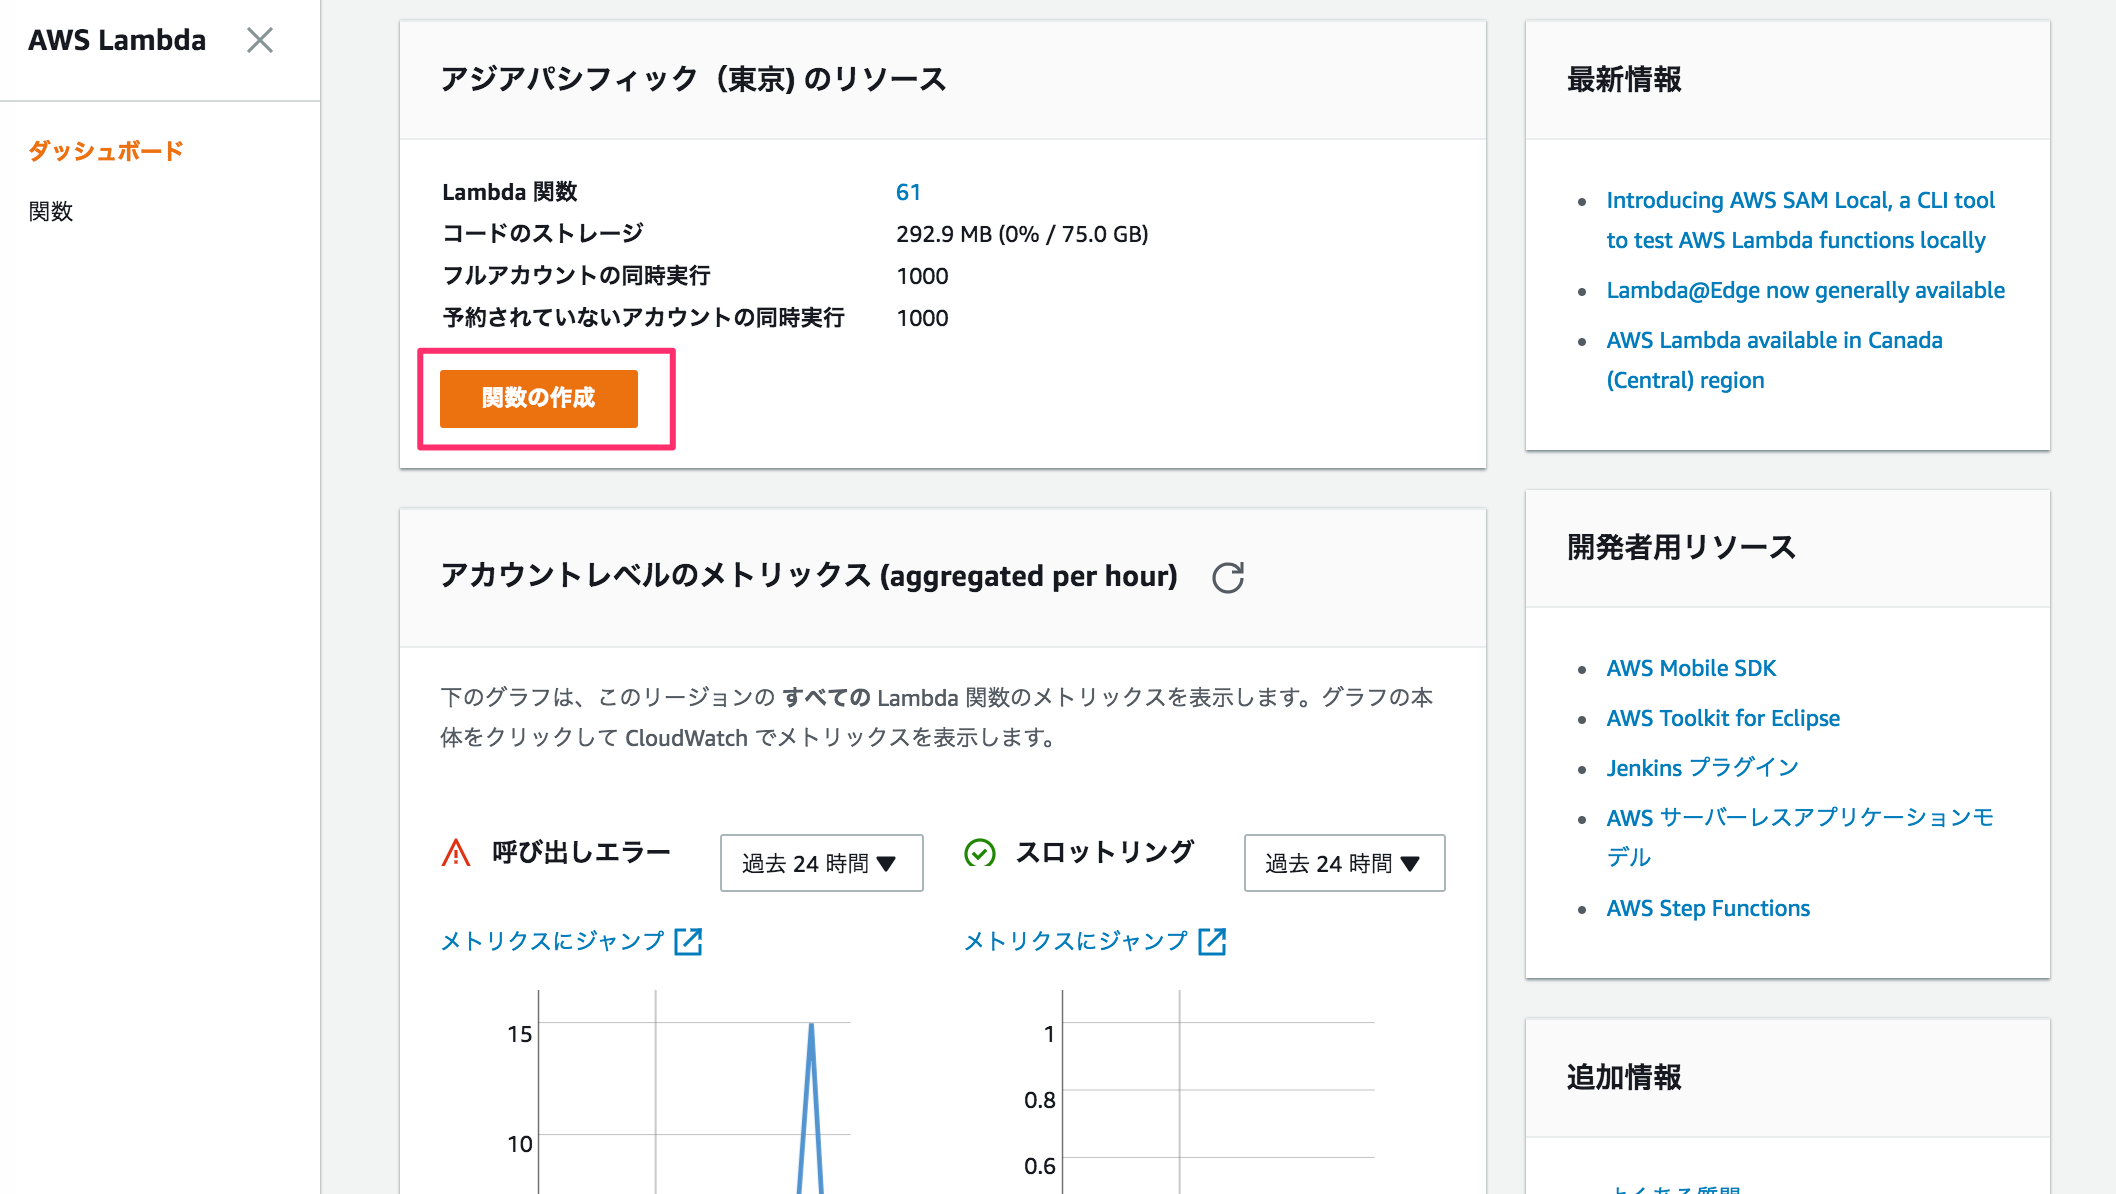Open the Lambda function count link 61
2116x1194 pixels.
pyautogui.click(x=908, y=192)
